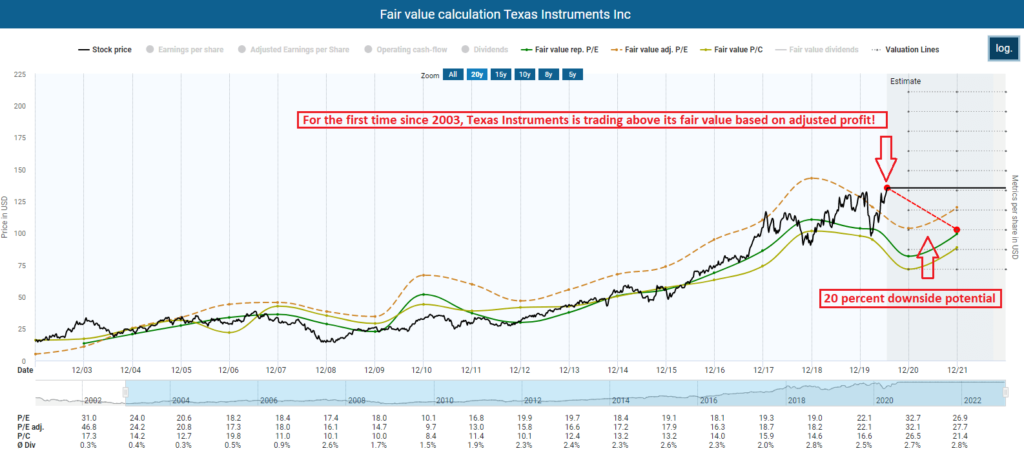
Task: Click the 12/03 axis date label
Action: point(83,370)
